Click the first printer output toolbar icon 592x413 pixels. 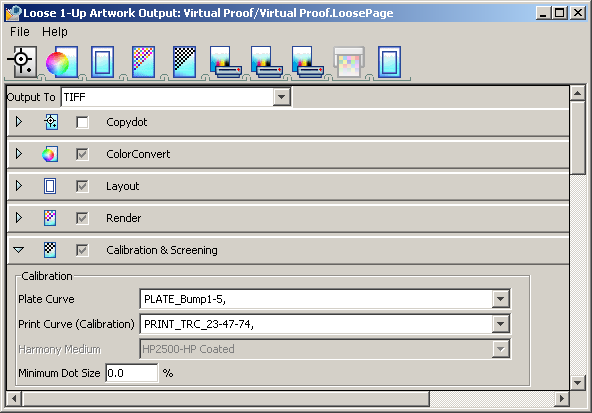[225, 62]
